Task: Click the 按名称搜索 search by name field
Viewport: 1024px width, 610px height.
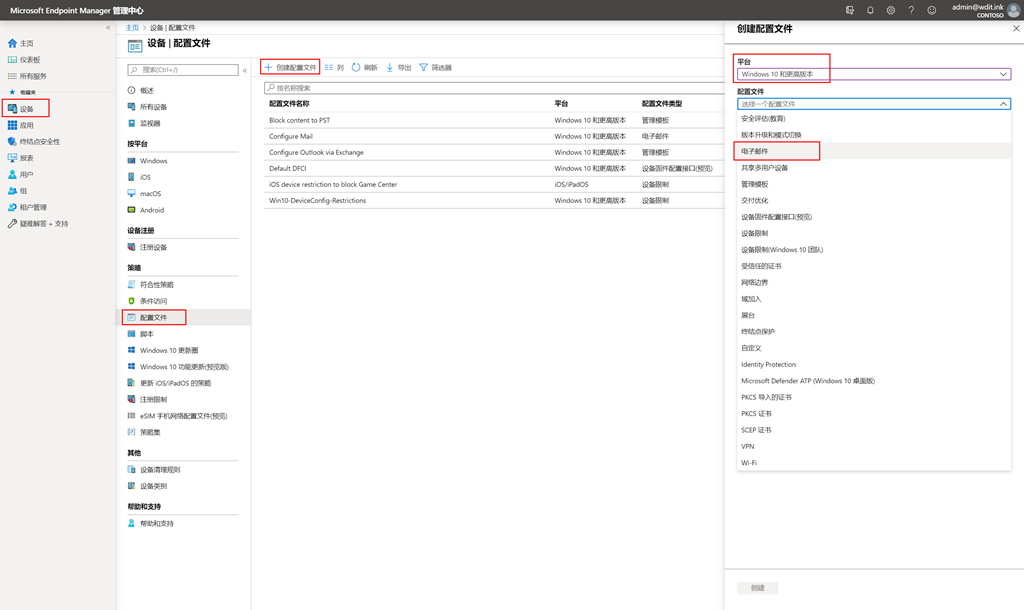Action: tap(494, 88)
